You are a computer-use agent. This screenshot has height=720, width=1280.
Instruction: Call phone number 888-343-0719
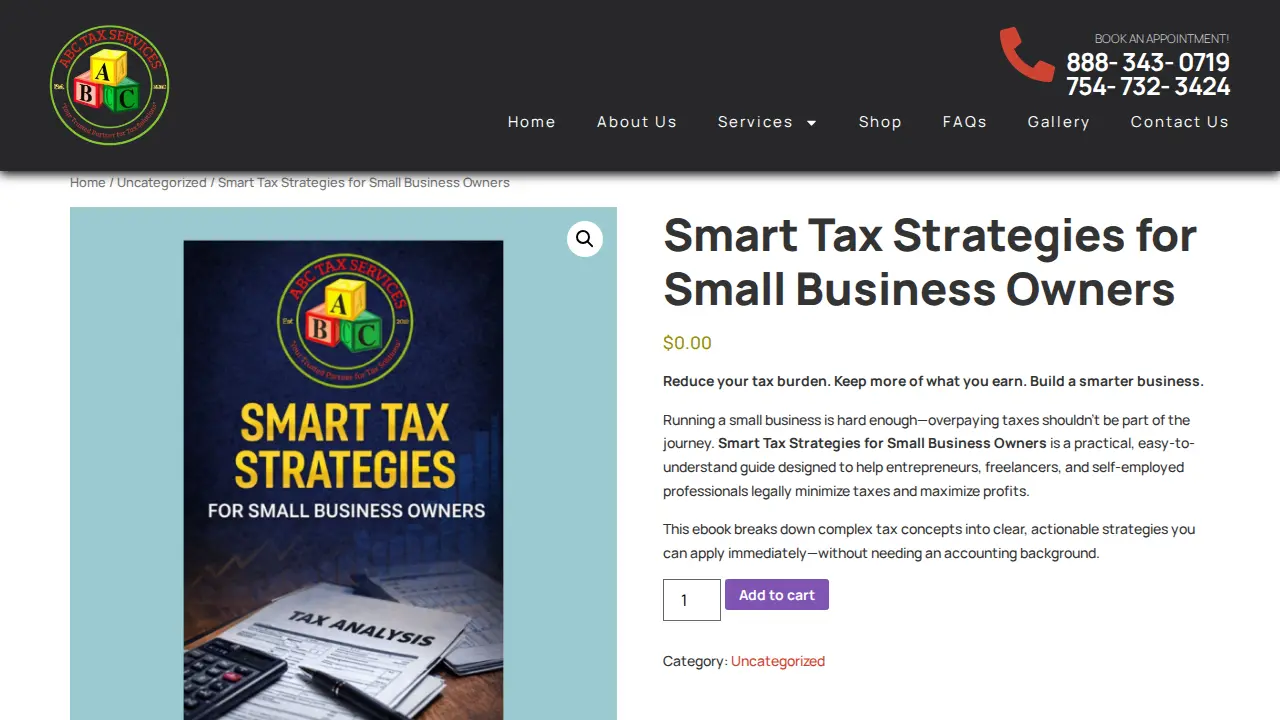[x=1148, y=63]
